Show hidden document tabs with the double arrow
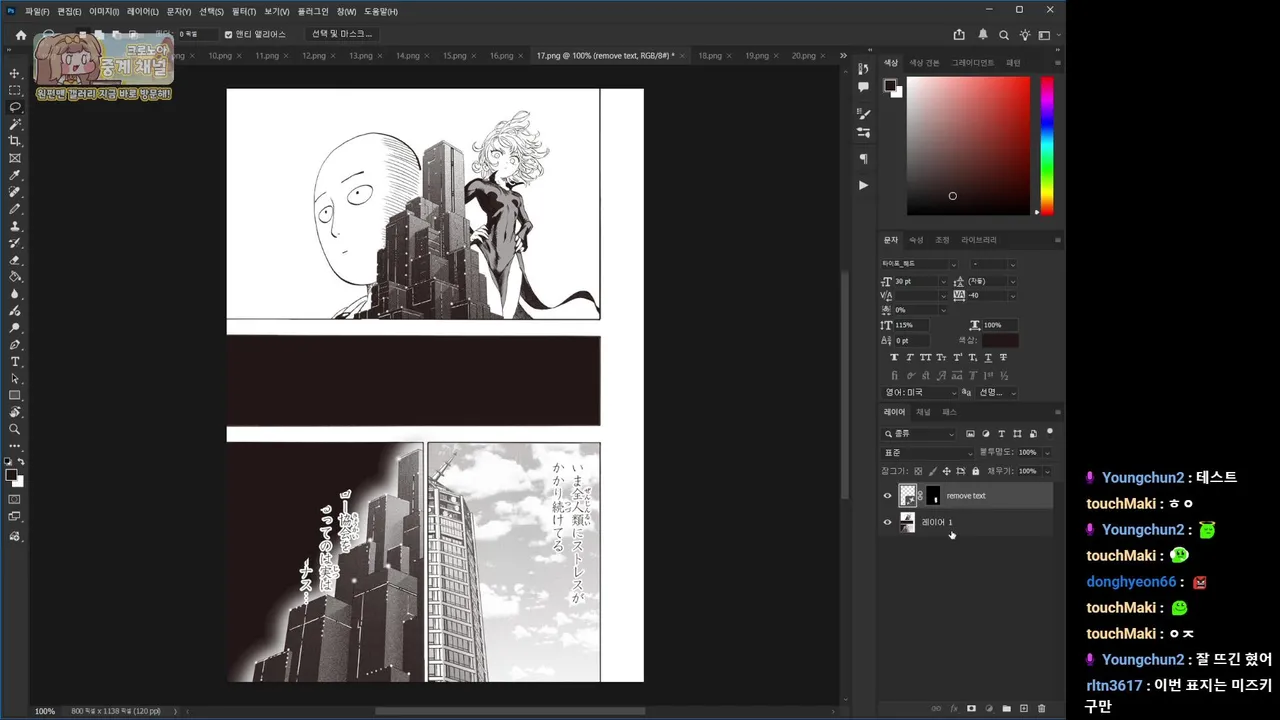The height and width of the screenshot is (720, 1280). [843, 56]
